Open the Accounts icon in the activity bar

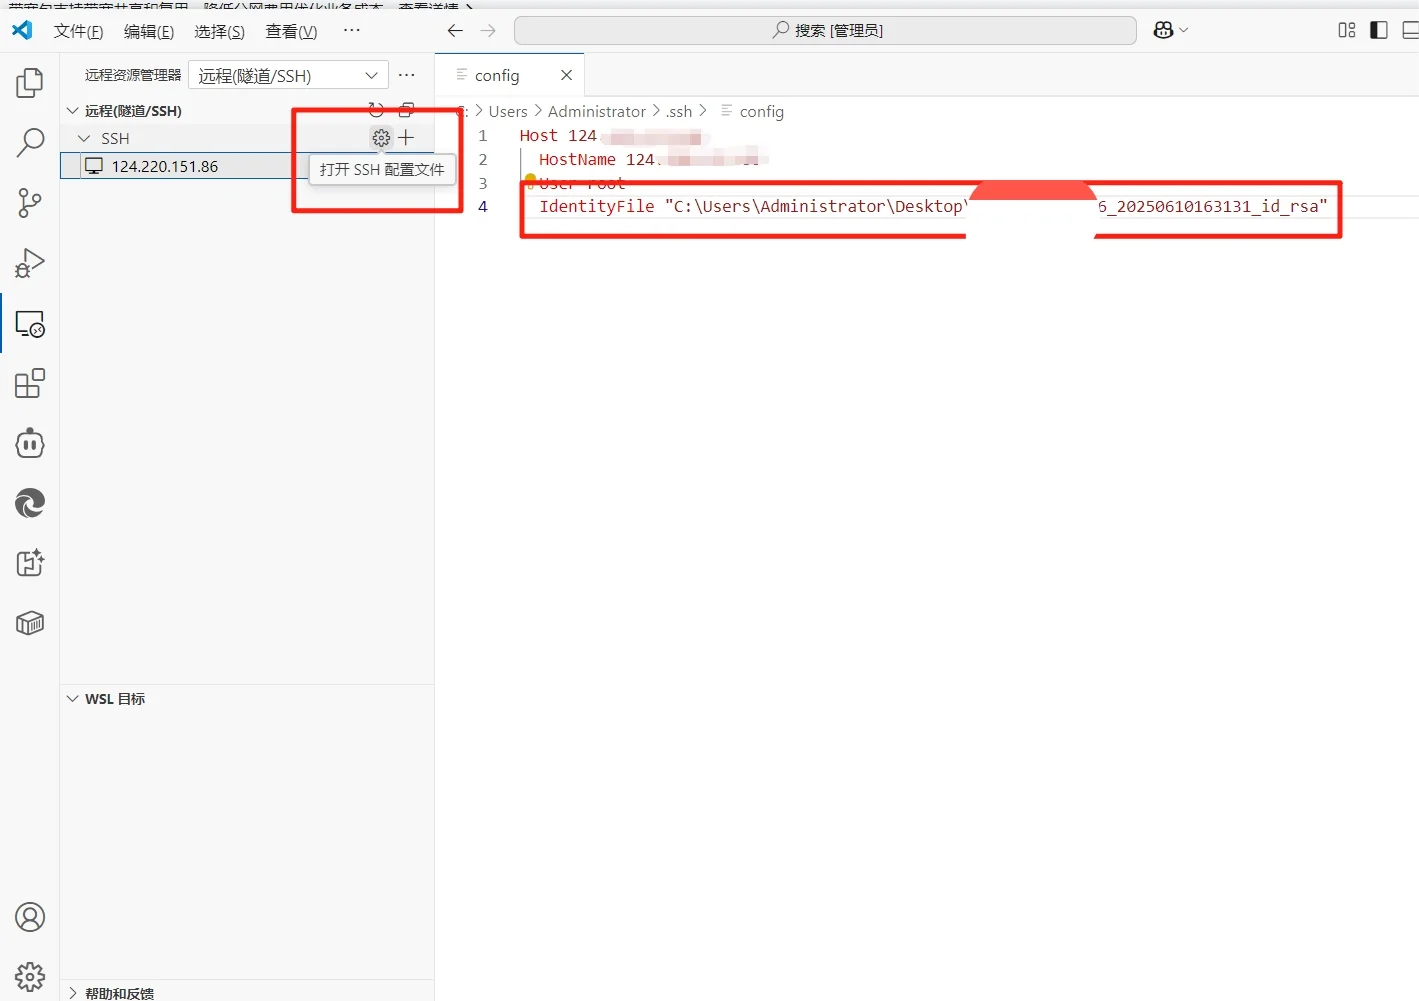[29, 916]
